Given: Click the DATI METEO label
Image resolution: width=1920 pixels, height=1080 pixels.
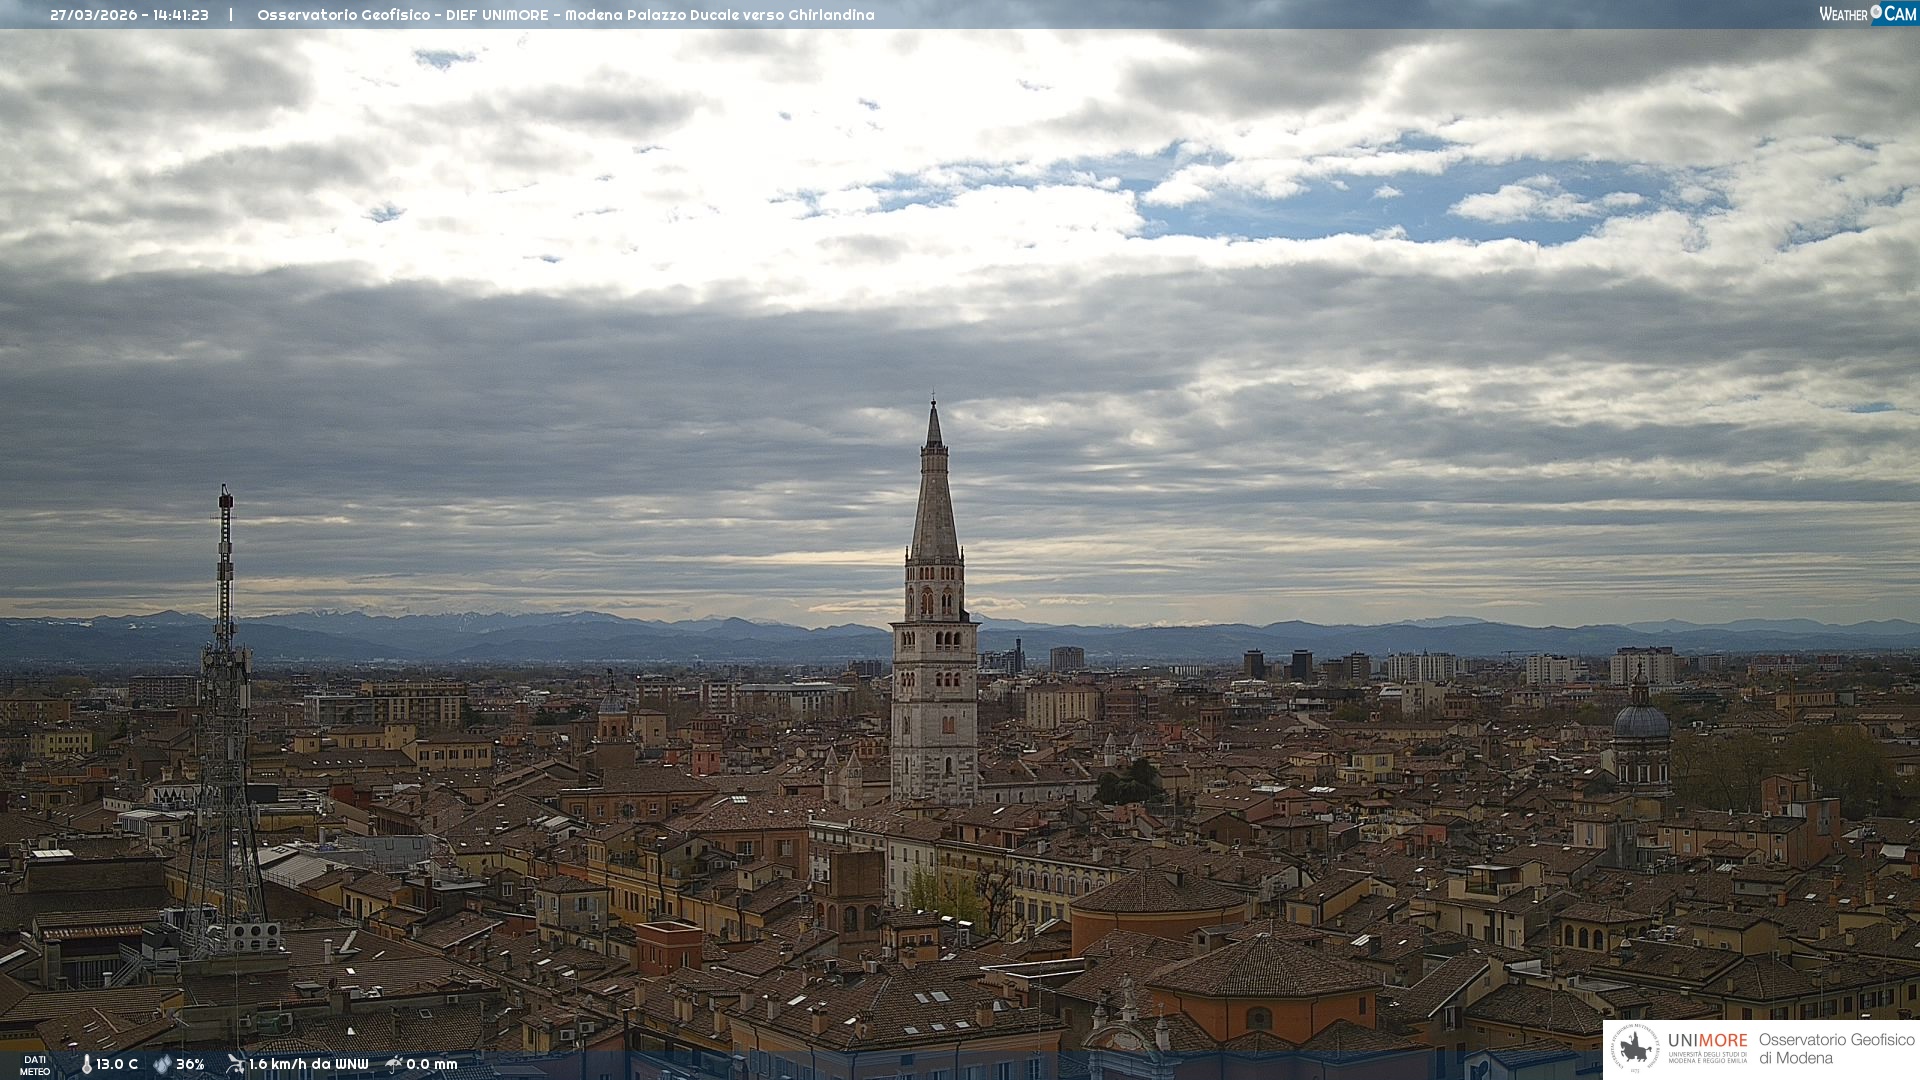Looking at the screenshot, I should pyautogui.click(x=35, y=1065).
